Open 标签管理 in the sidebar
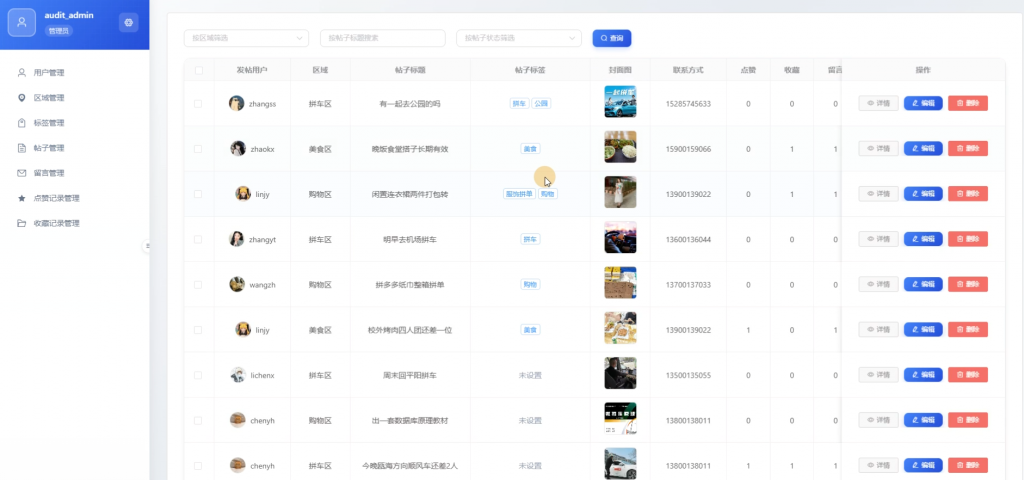This screenshot has height=480, width=1024. pos(49,123)
